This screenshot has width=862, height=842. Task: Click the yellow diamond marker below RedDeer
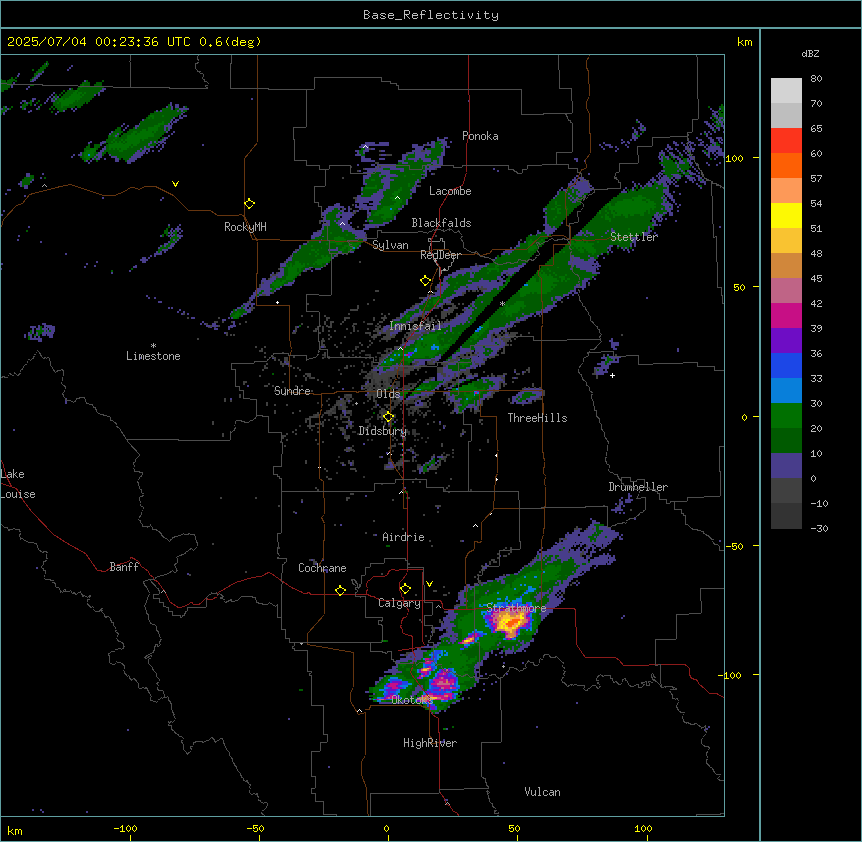pyautogui.click(x=426, y=281)
